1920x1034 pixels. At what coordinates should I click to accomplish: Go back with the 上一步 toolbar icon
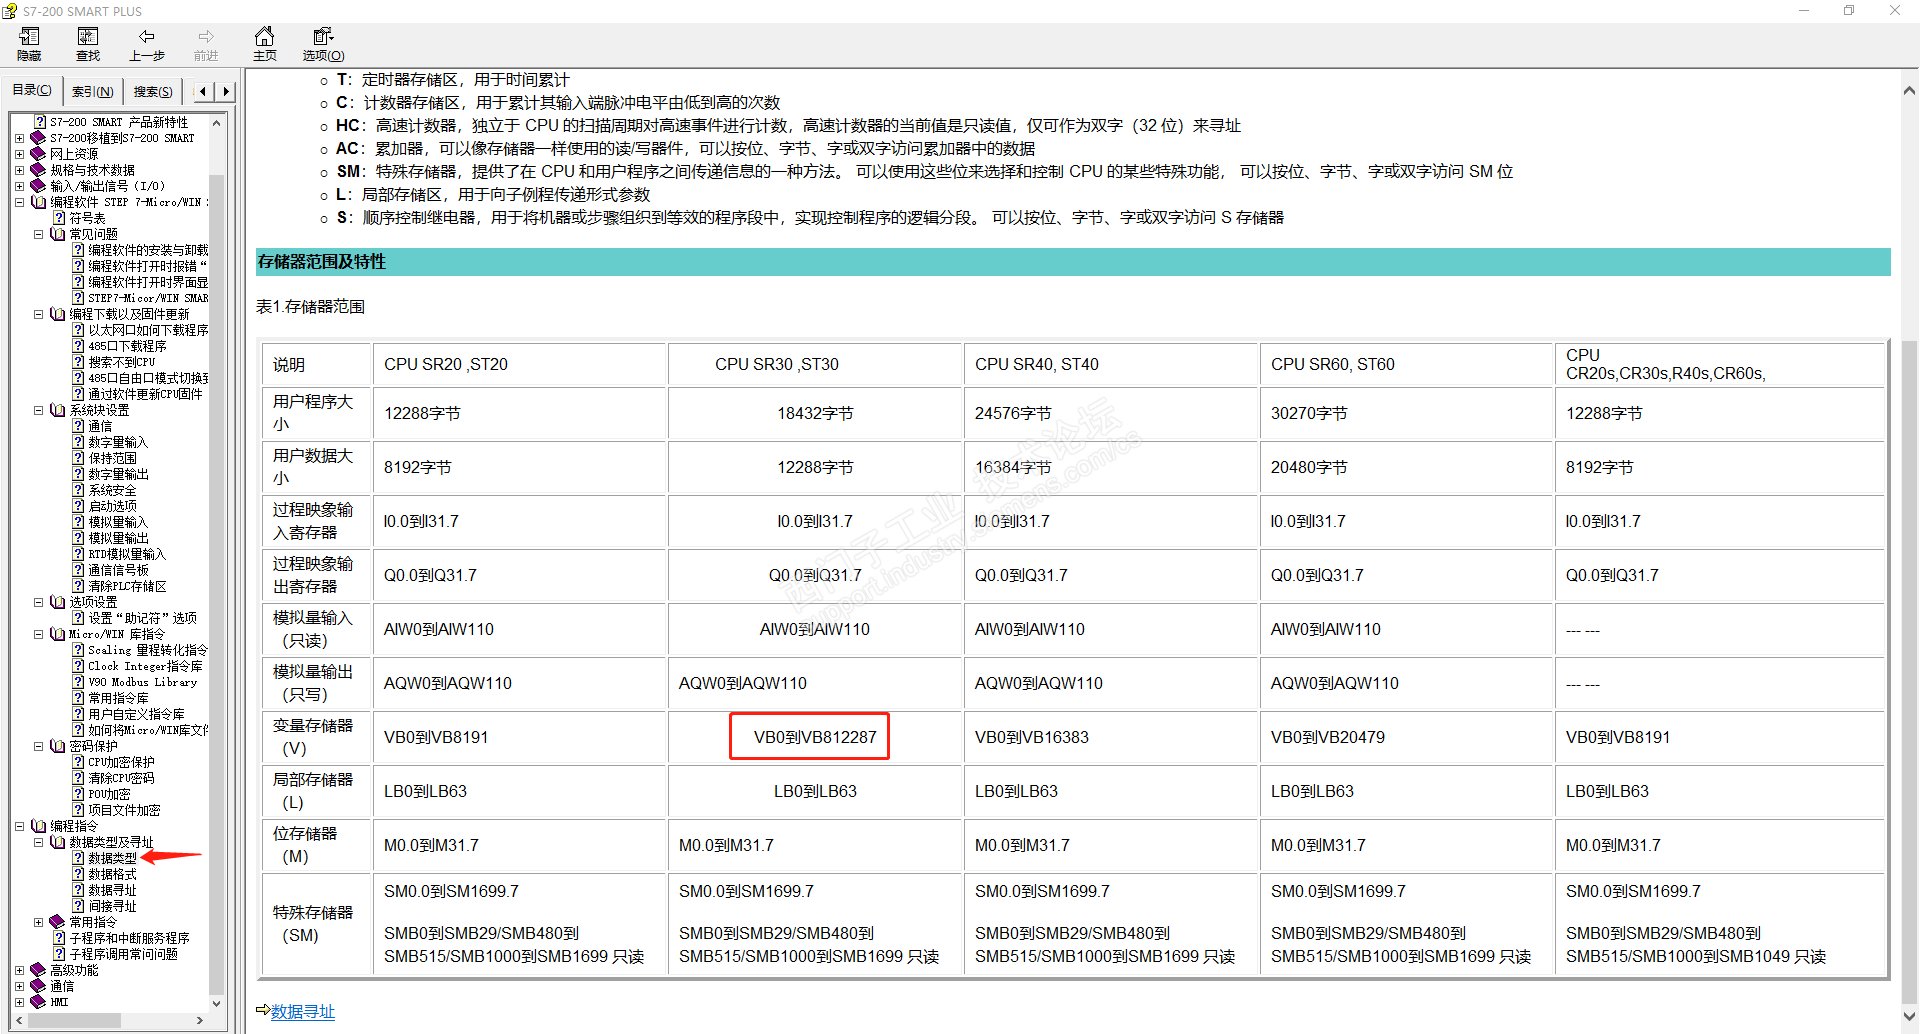coord(147,37)
